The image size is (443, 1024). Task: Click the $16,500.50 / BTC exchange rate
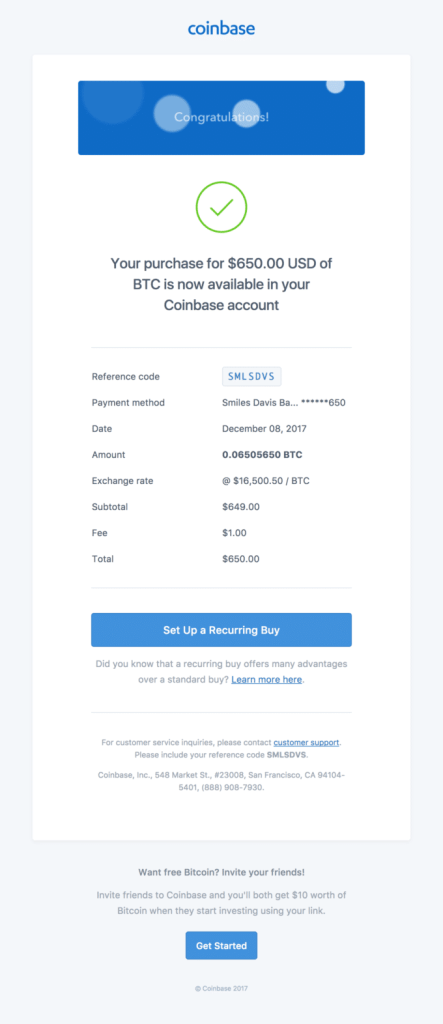coord(266,481)
